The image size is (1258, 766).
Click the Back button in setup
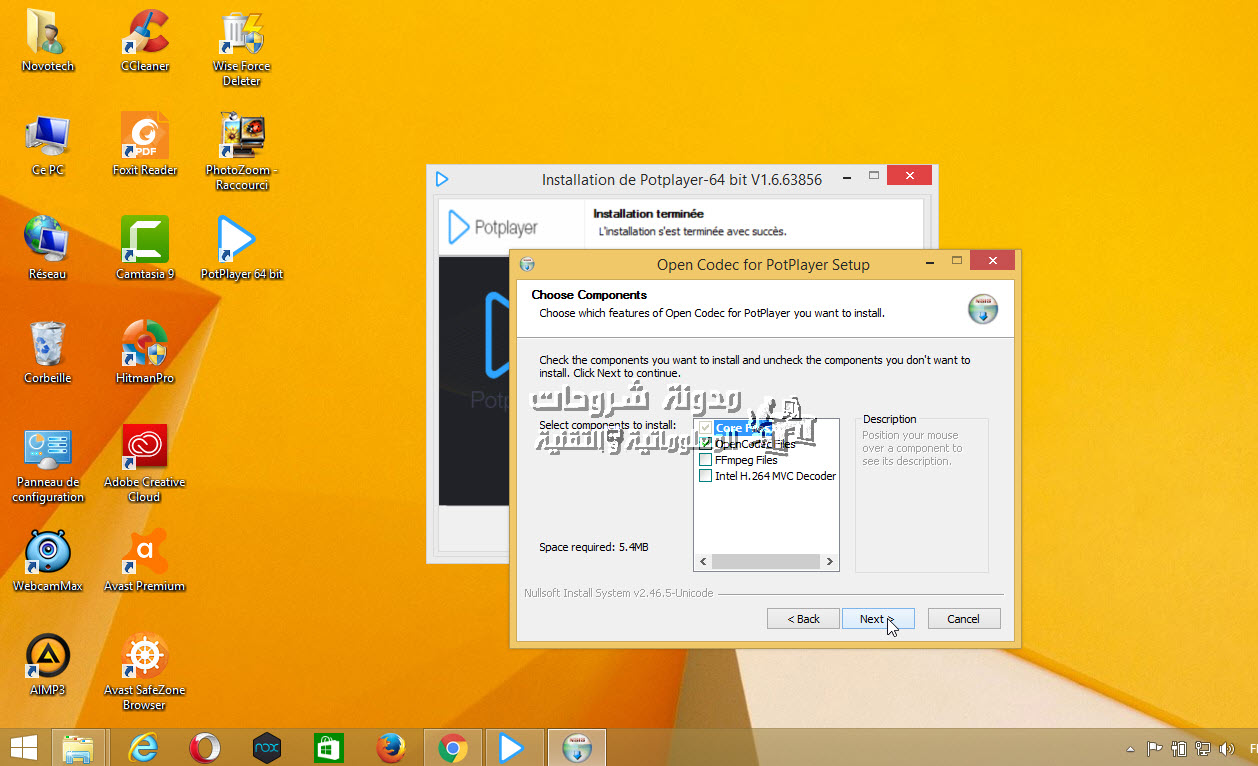[x=803, y=619]
